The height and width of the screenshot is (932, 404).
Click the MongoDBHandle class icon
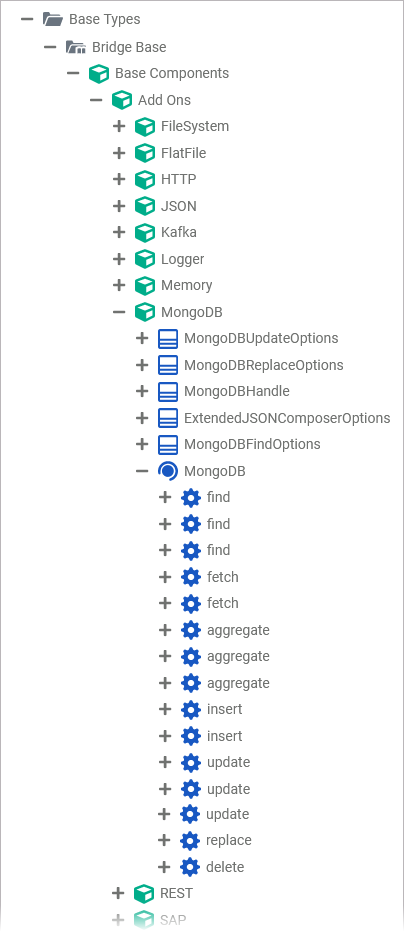click(x=168, y=391)
